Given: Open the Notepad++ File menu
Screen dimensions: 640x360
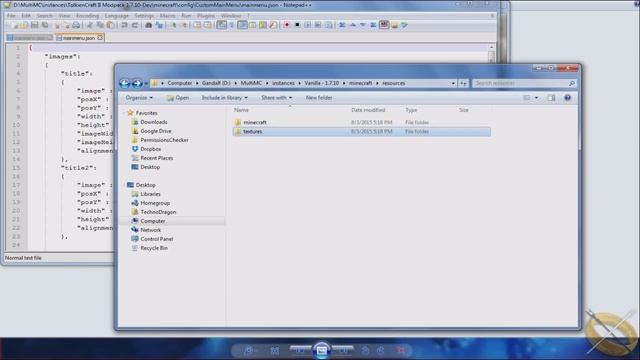Looking at the screenshot, I should click(11, 16).
